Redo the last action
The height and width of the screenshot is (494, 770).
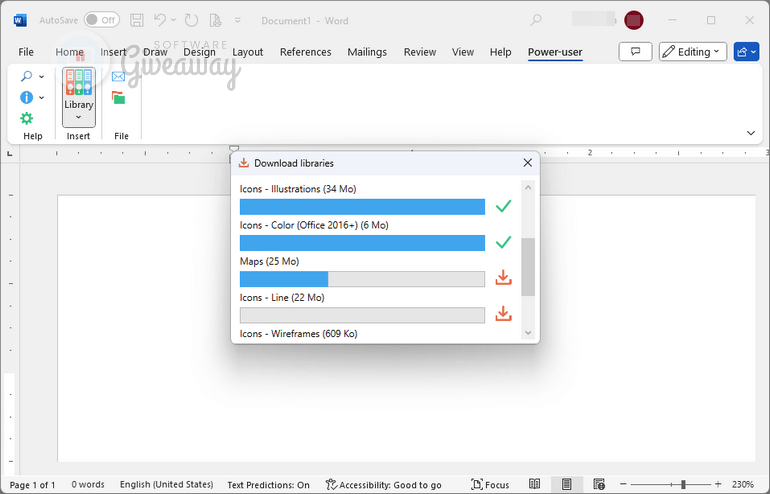coord(191,20)
